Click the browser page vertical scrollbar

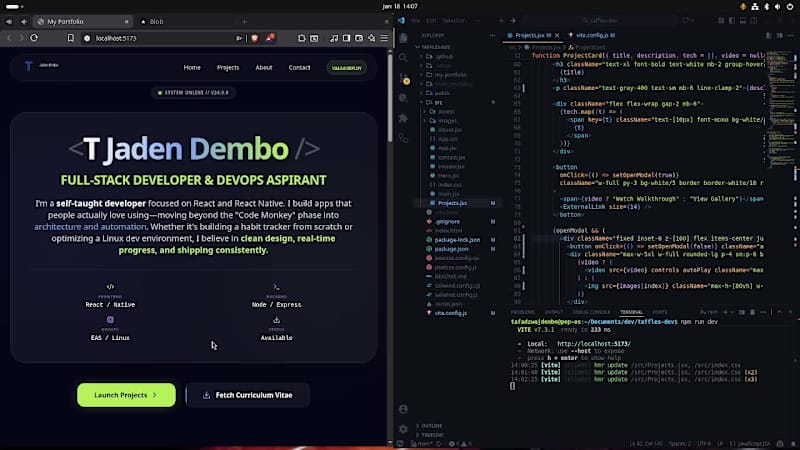point(390,97)
